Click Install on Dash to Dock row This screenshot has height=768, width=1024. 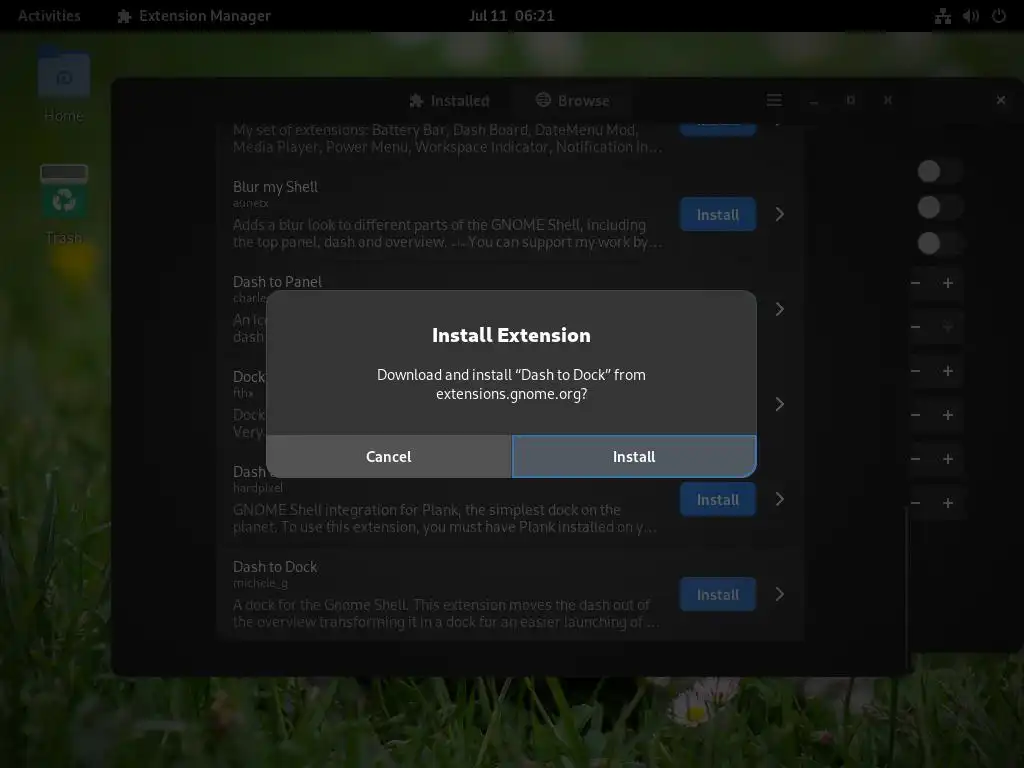(718, 594)
